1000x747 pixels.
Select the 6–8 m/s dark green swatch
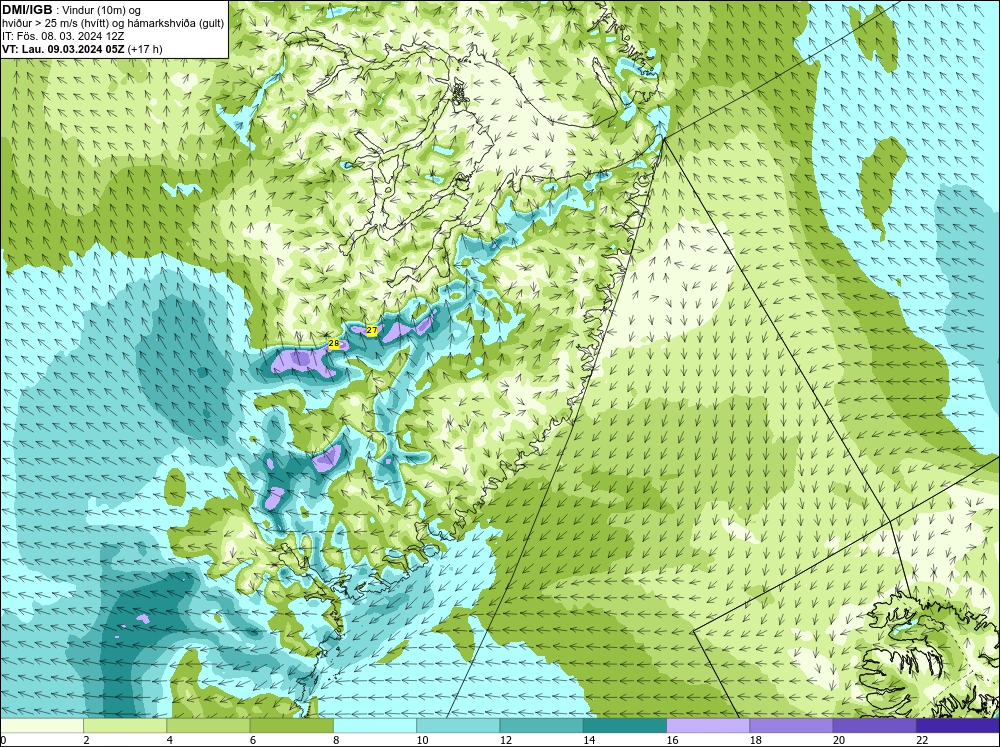pyautogui.click(x=291, y=726)
